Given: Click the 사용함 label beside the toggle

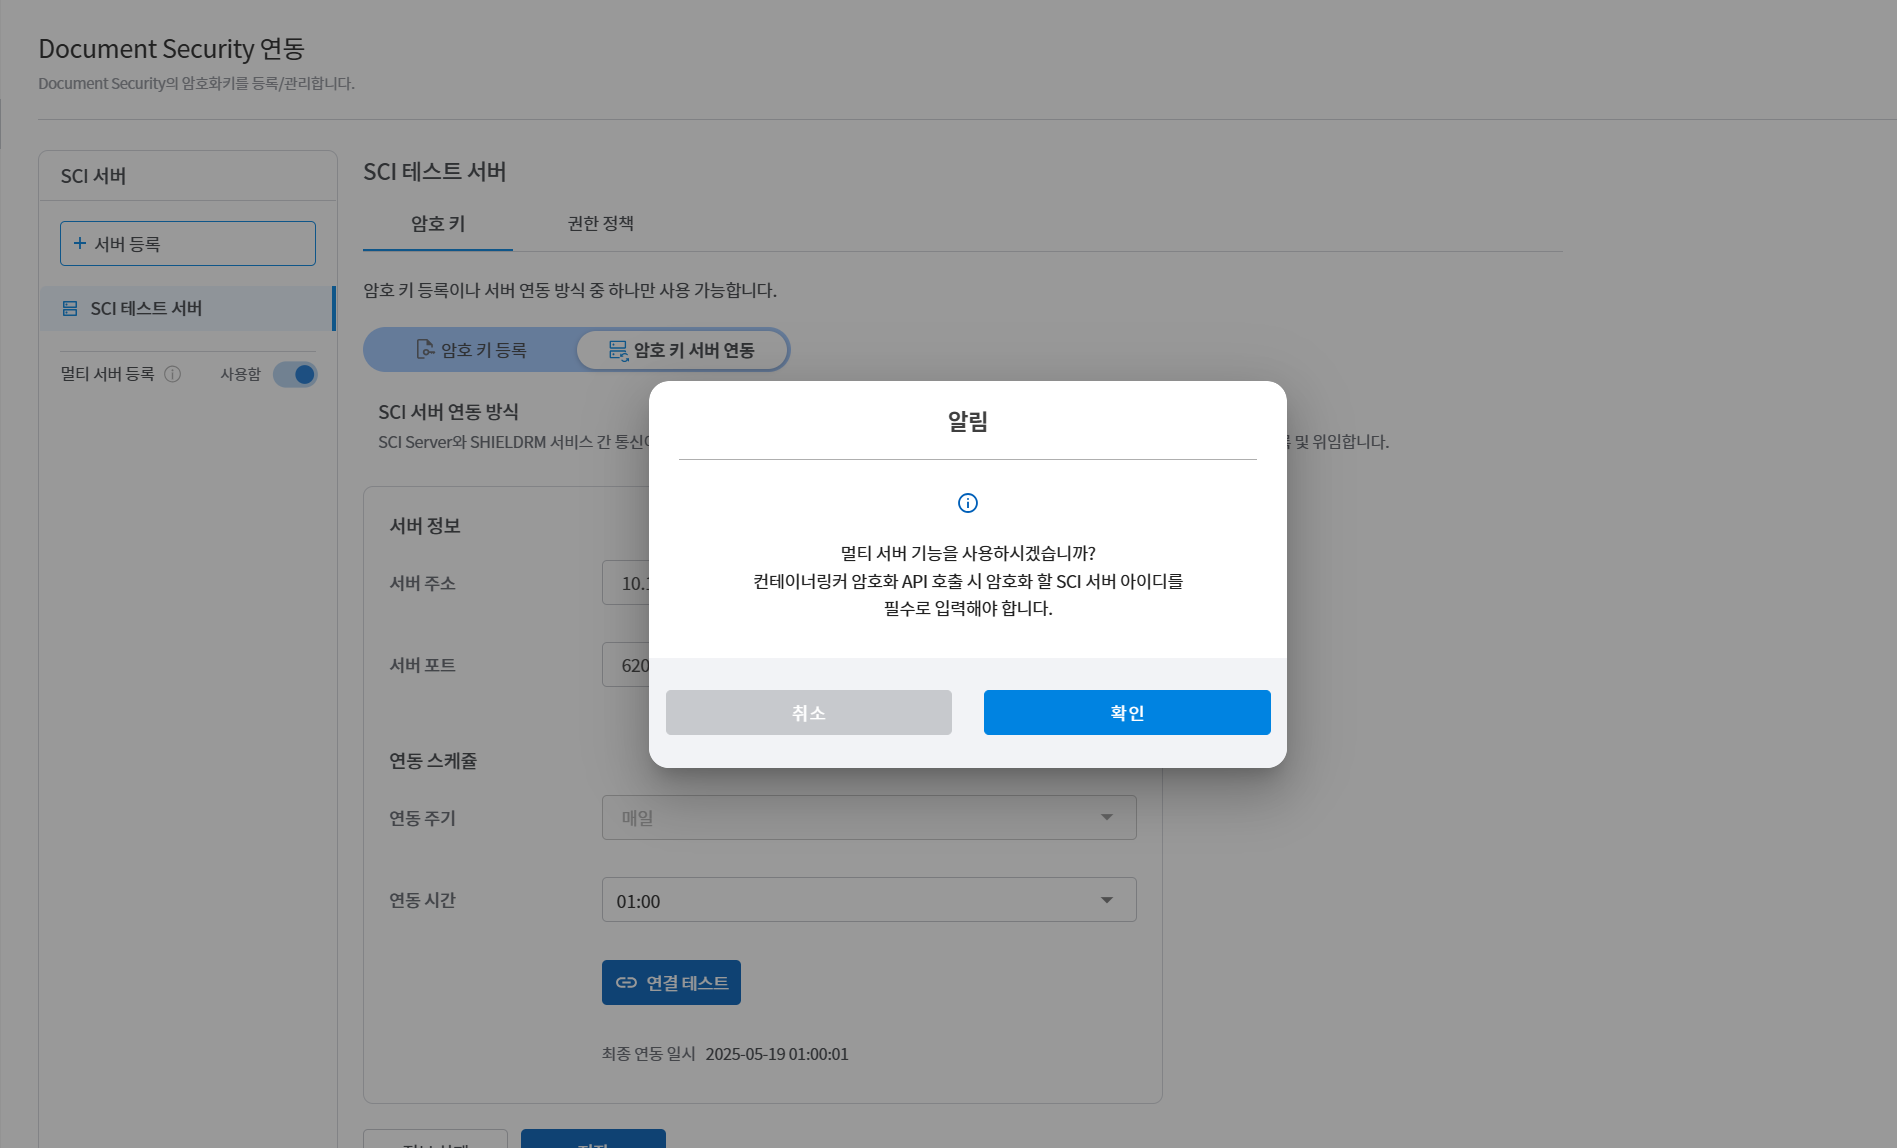Looking at the screenshot, I should (240, 374).
